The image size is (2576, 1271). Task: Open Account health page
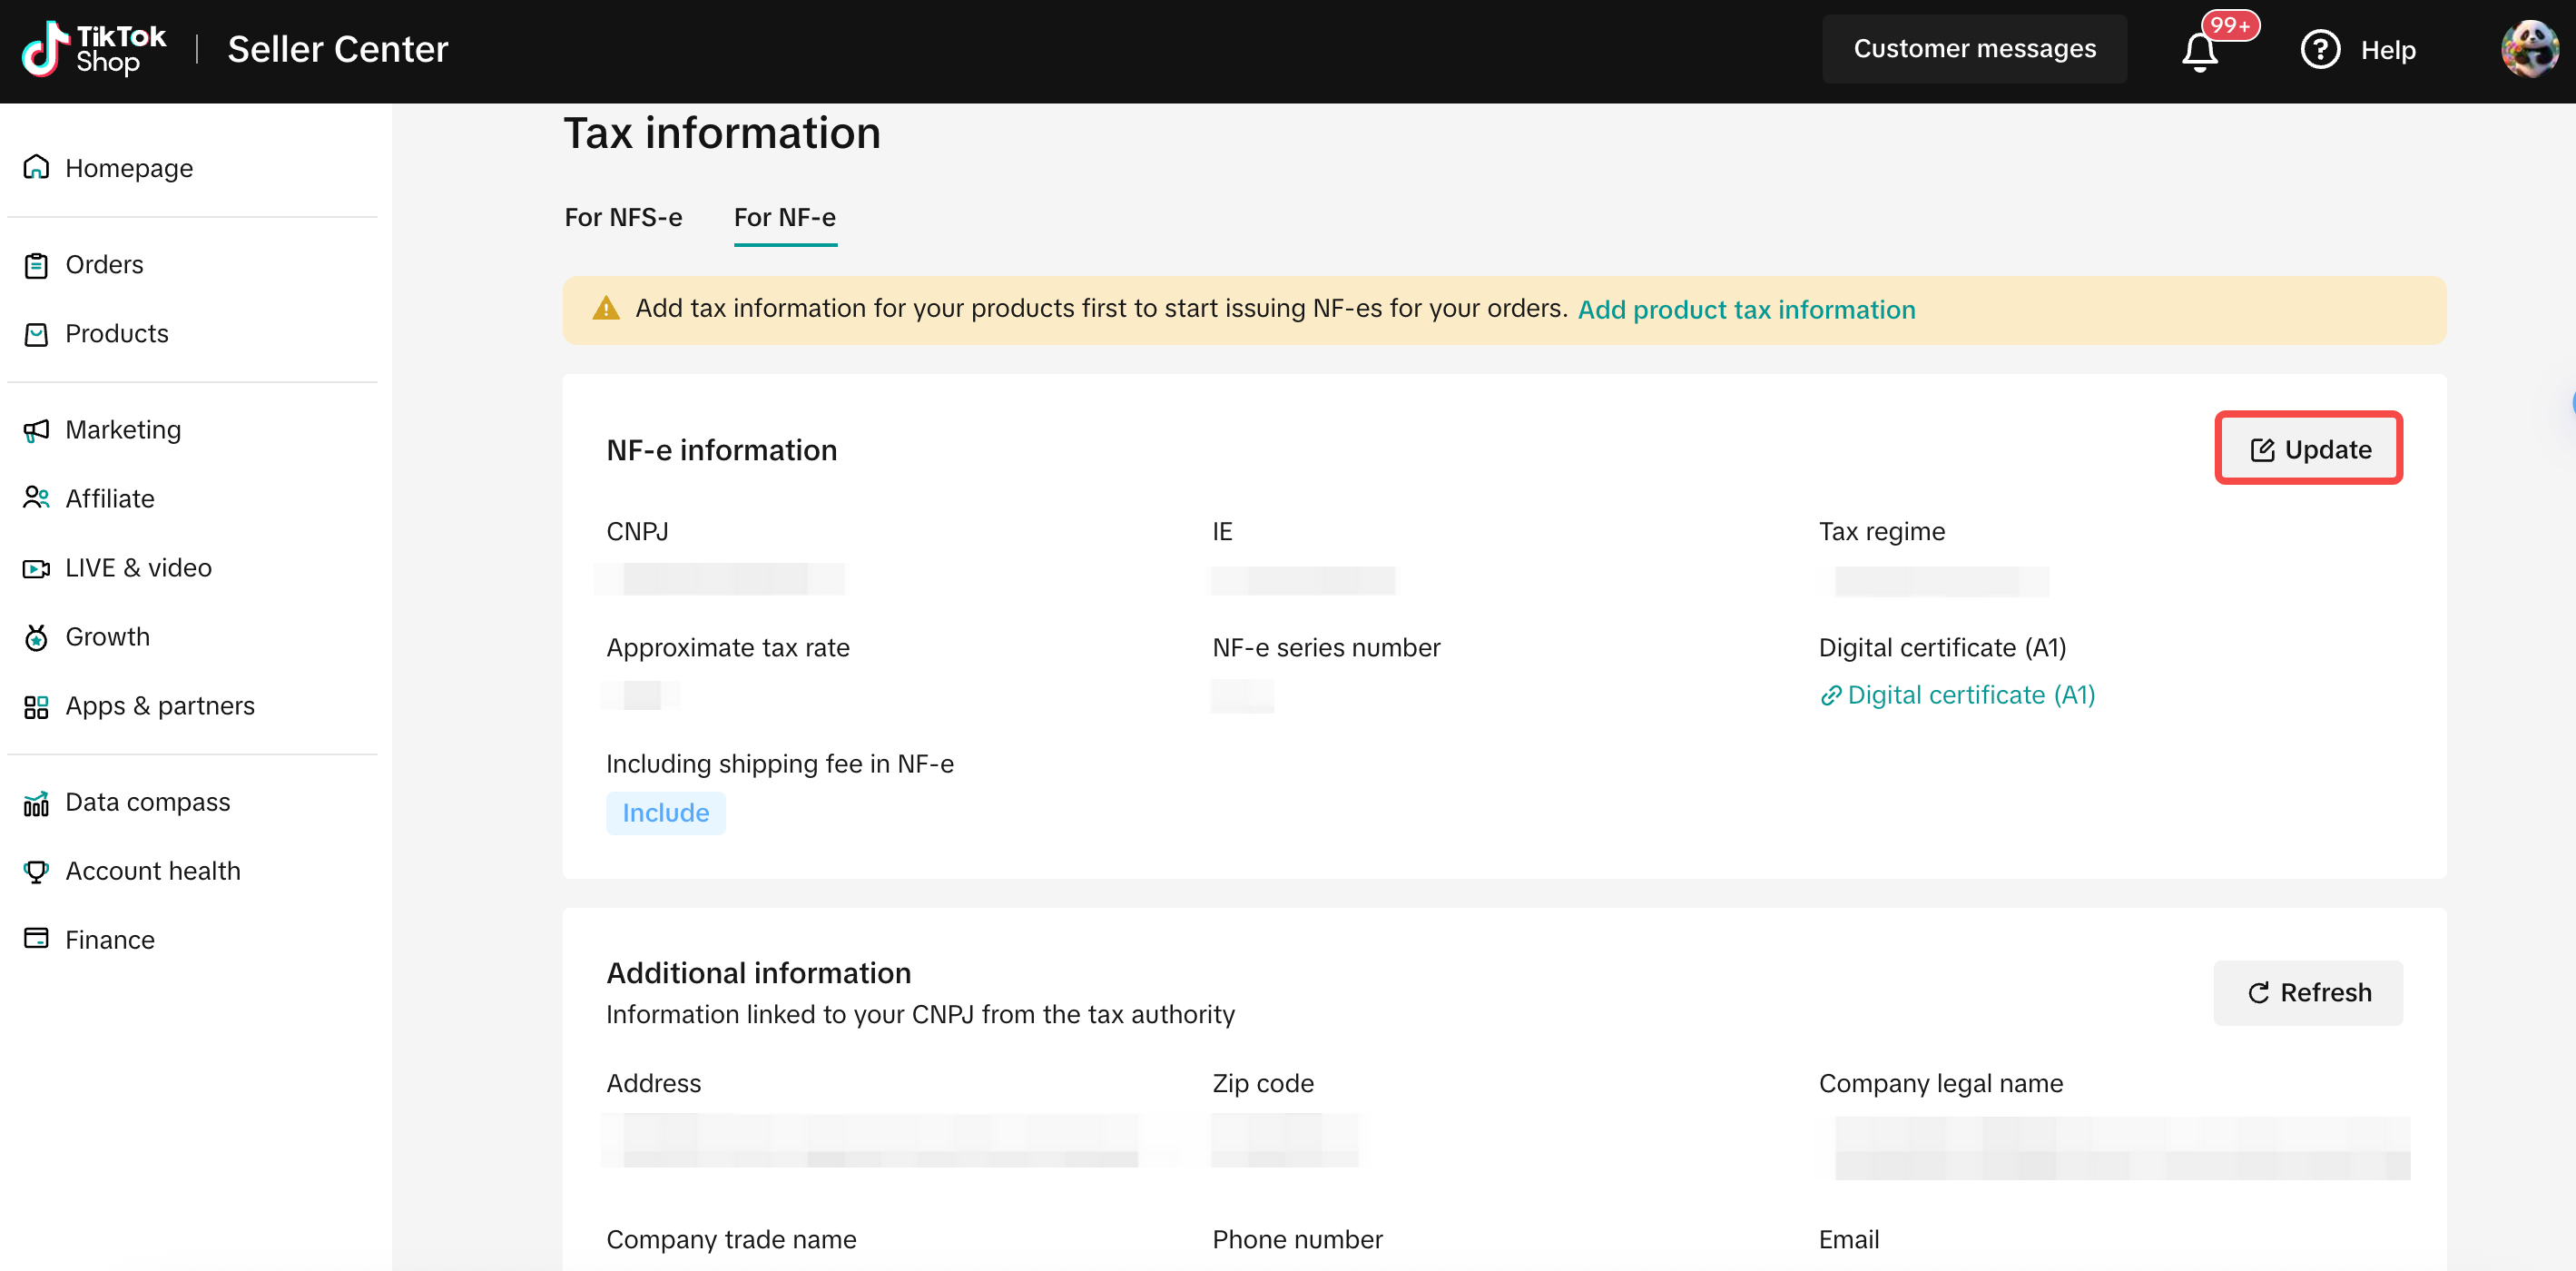tap(152, 871)
